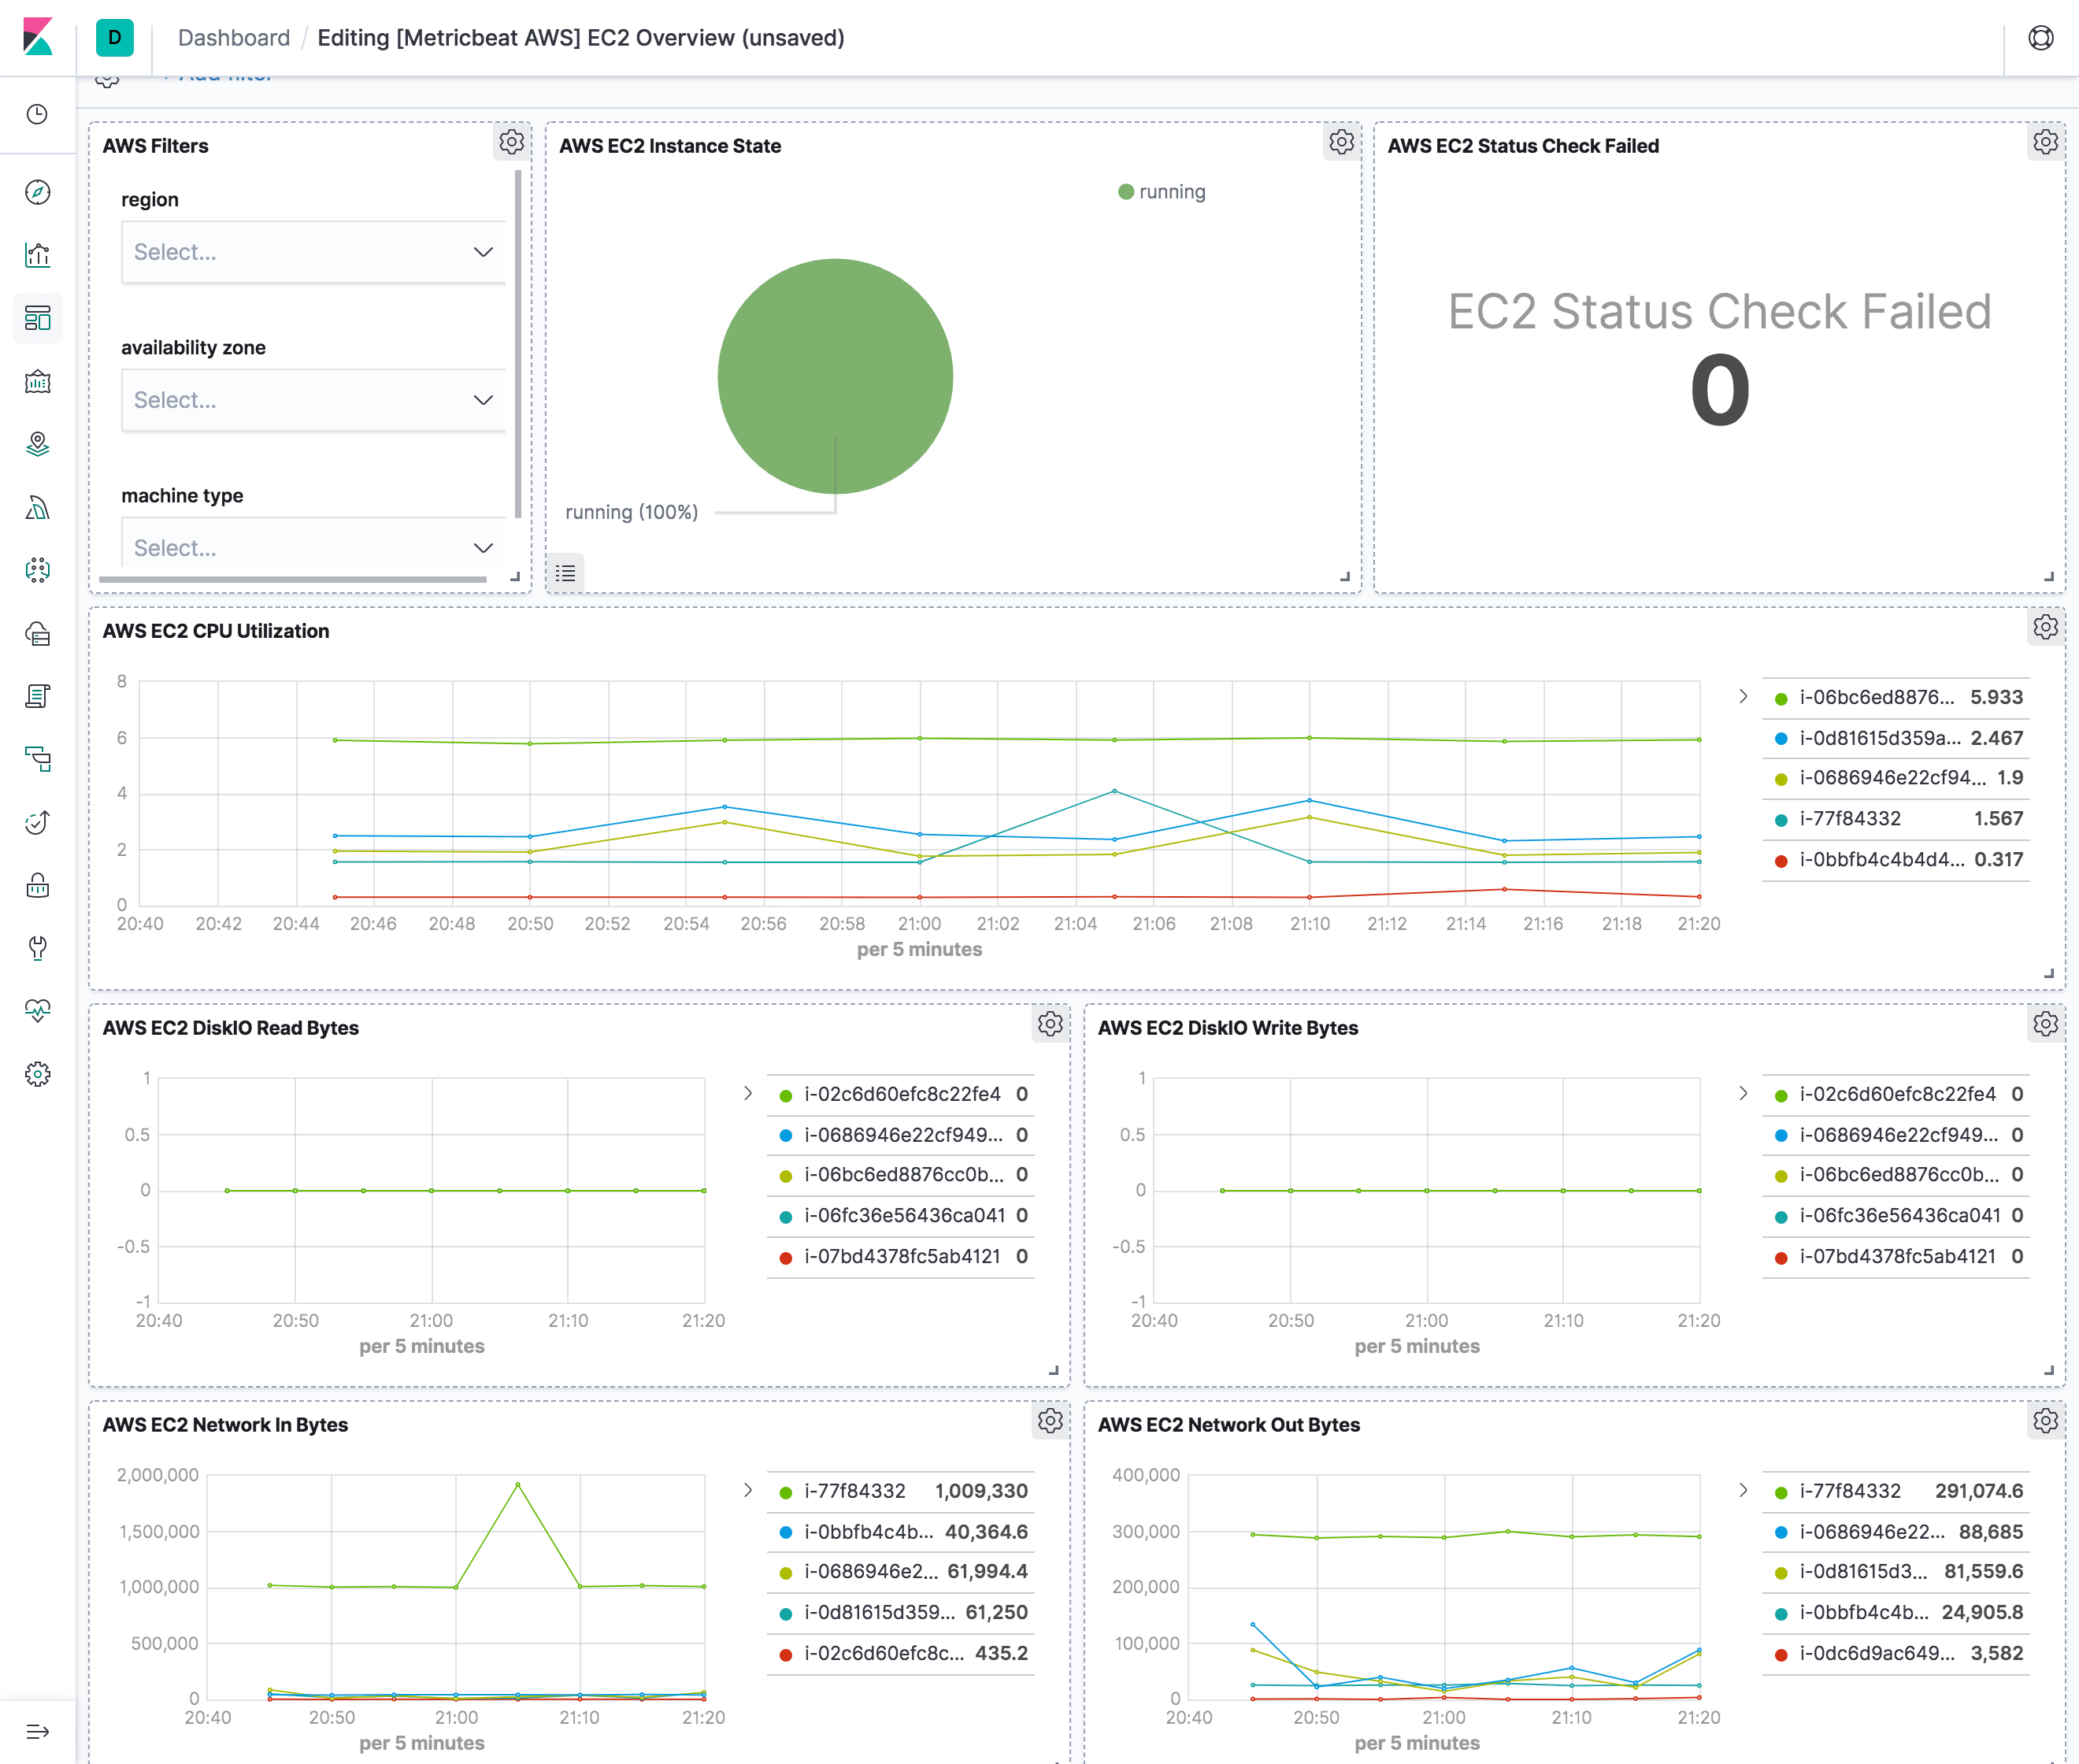Open the Discover compass icon in sidebar
The width and height of the screenshot is (2079, 1764).
pyautogui.click(x=37, y=193)
